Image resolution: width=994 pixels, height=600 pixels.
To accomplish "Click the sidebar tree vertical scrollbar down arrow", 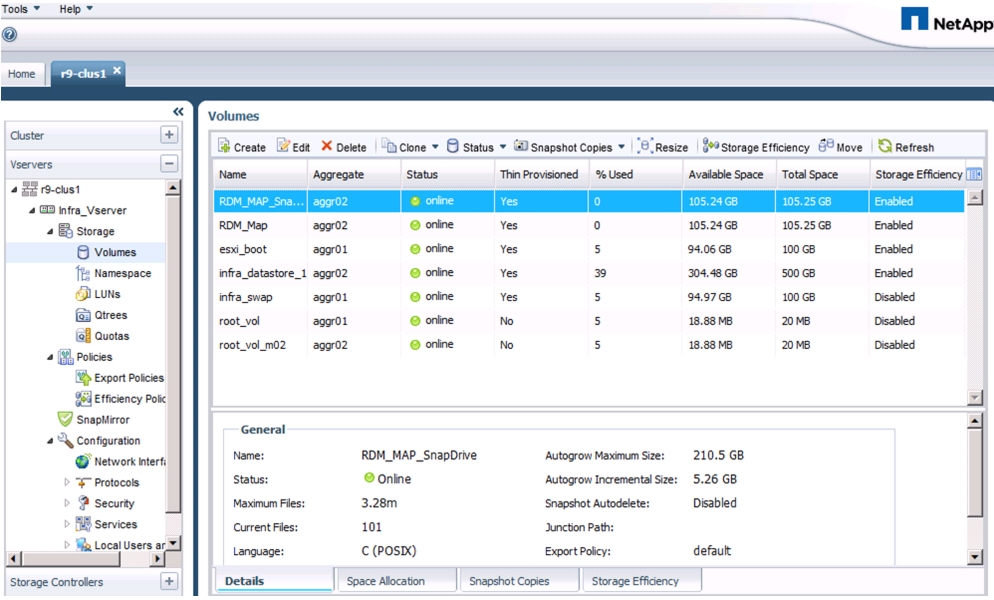I will pos(173,543).
